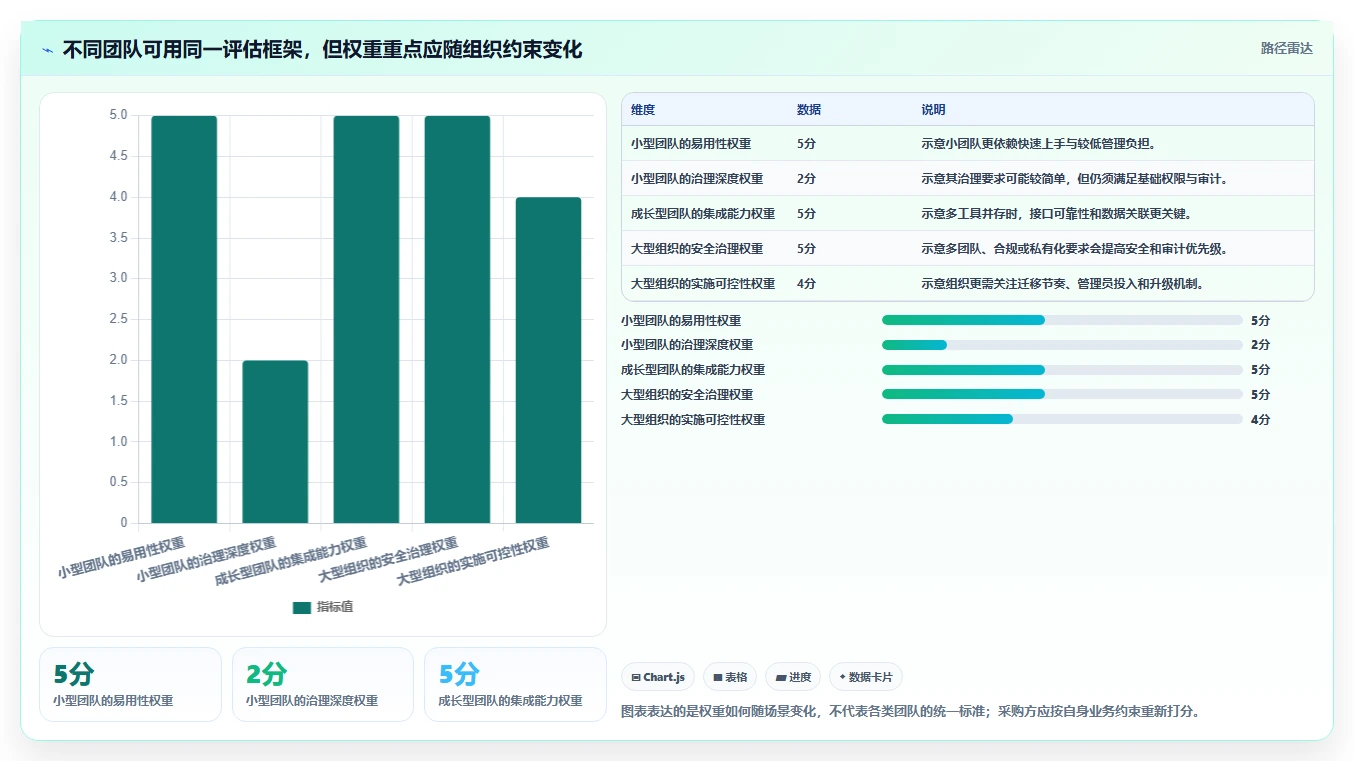Open the 5分 小型团队的易用性权重 stat card
The image size is (1354, 761).
[130, 684]
